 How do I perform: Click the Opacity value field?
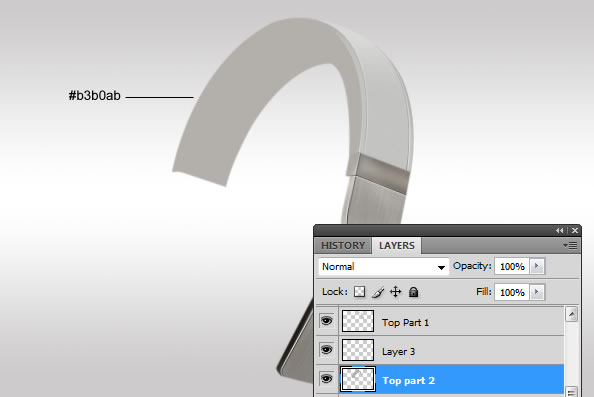(512, 266)
